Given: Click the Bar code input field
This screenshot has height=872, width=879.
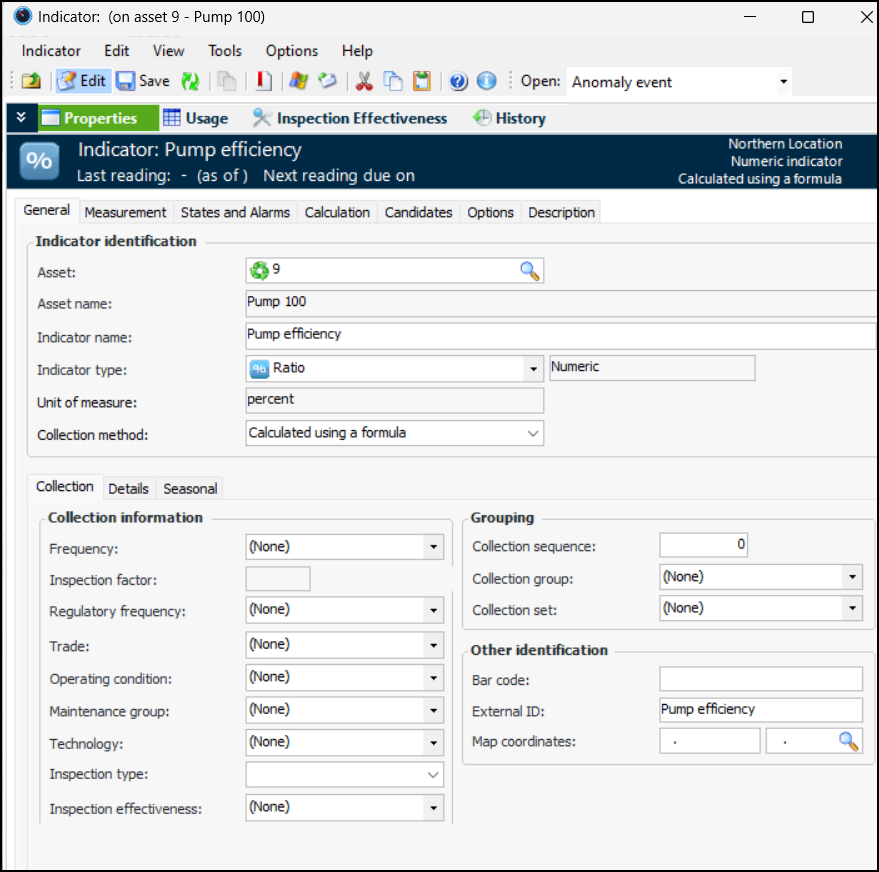Looking at the screenshot, I should coord(760,680).
